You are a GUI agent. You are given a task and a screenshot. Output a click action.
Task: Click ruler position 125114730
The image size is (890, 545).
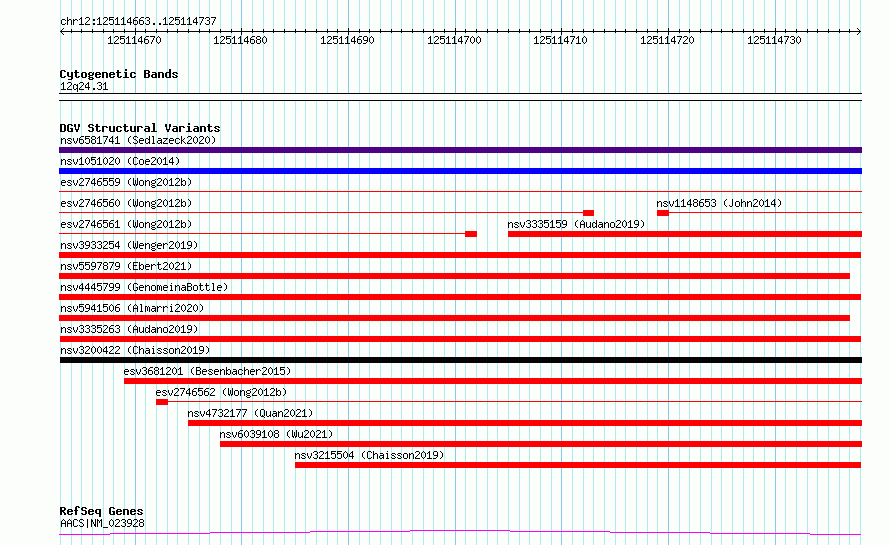[774, 40]
